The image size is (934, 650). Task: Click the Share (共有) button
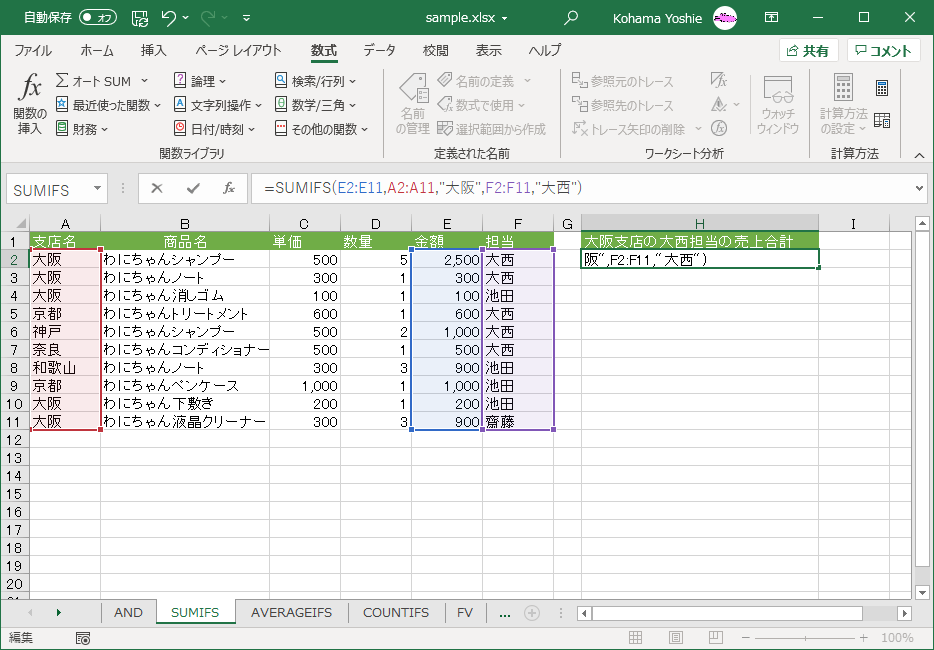pos(808,51)
